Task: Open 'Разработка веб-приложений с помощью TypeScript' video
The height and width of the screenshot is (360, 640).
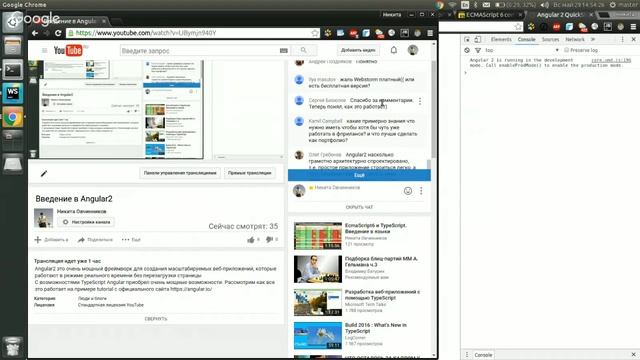Action: (x=318, y=302)
